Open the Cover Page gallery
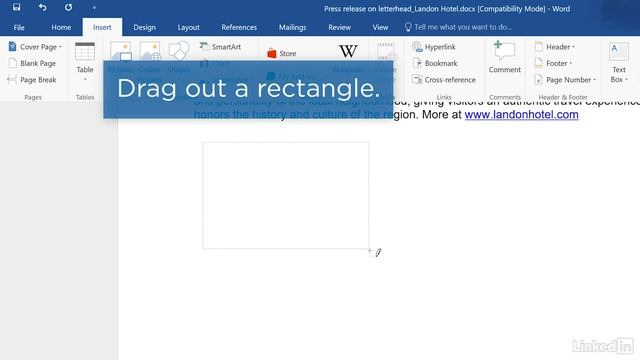The width and height of the screenshot is (640, 360). tap(36, 47)
